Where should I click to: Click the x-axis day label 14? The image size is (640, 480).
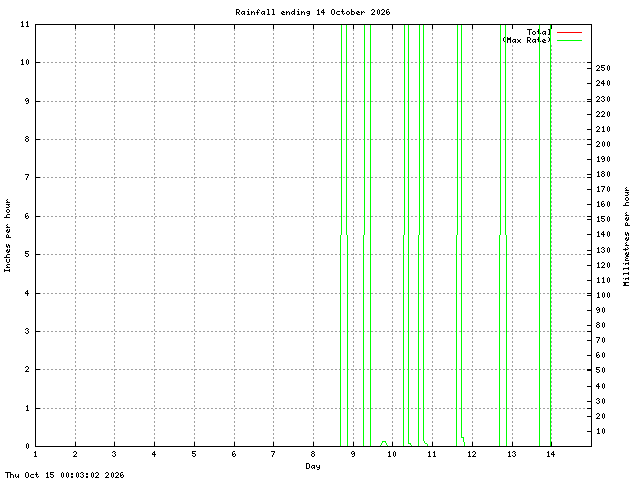[x=551, y=454]
